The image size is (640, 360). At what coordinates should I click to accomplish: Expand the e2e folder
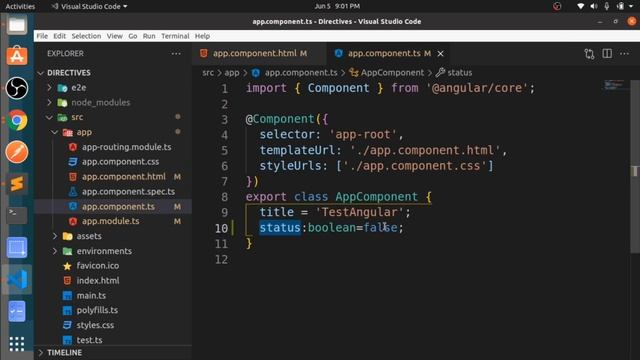tap(49, 87)
